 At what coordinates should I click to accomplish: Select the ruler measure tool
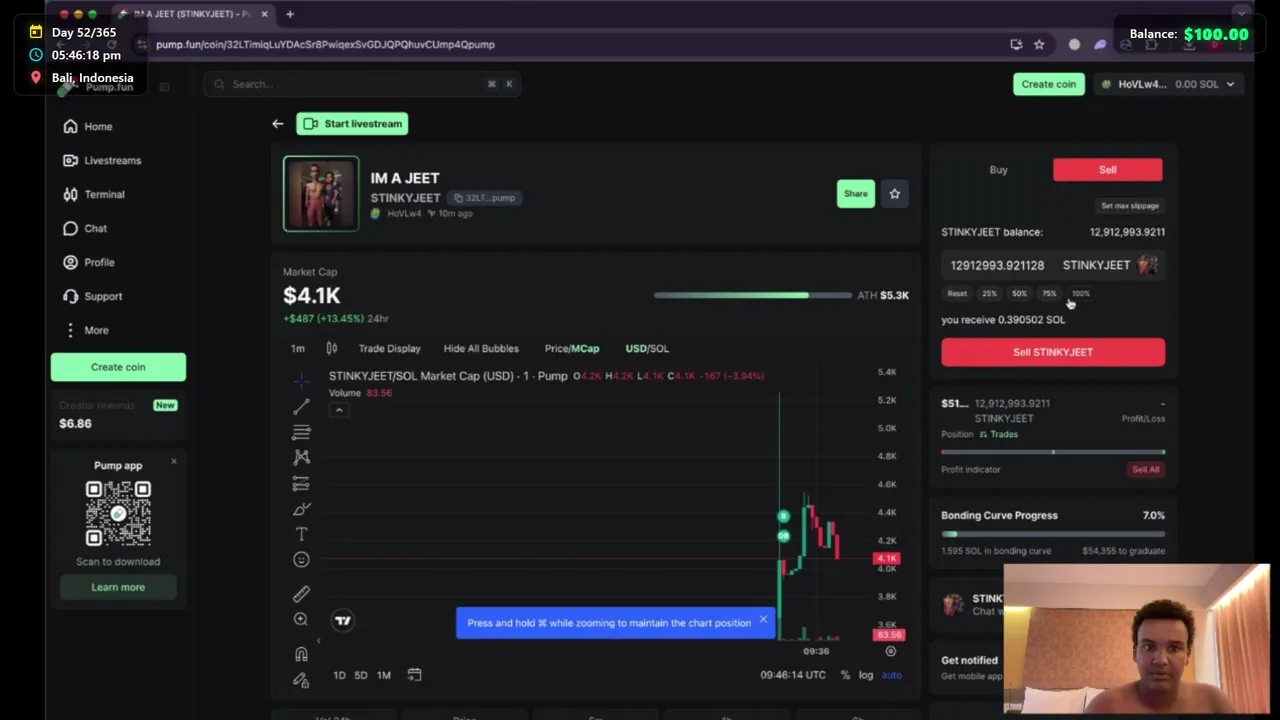301,594
